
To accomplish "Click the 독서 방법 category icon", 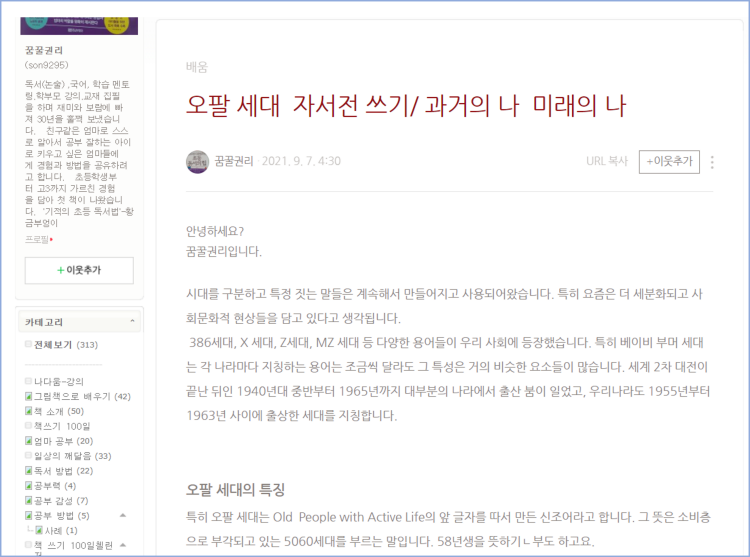I will [29, 471].
